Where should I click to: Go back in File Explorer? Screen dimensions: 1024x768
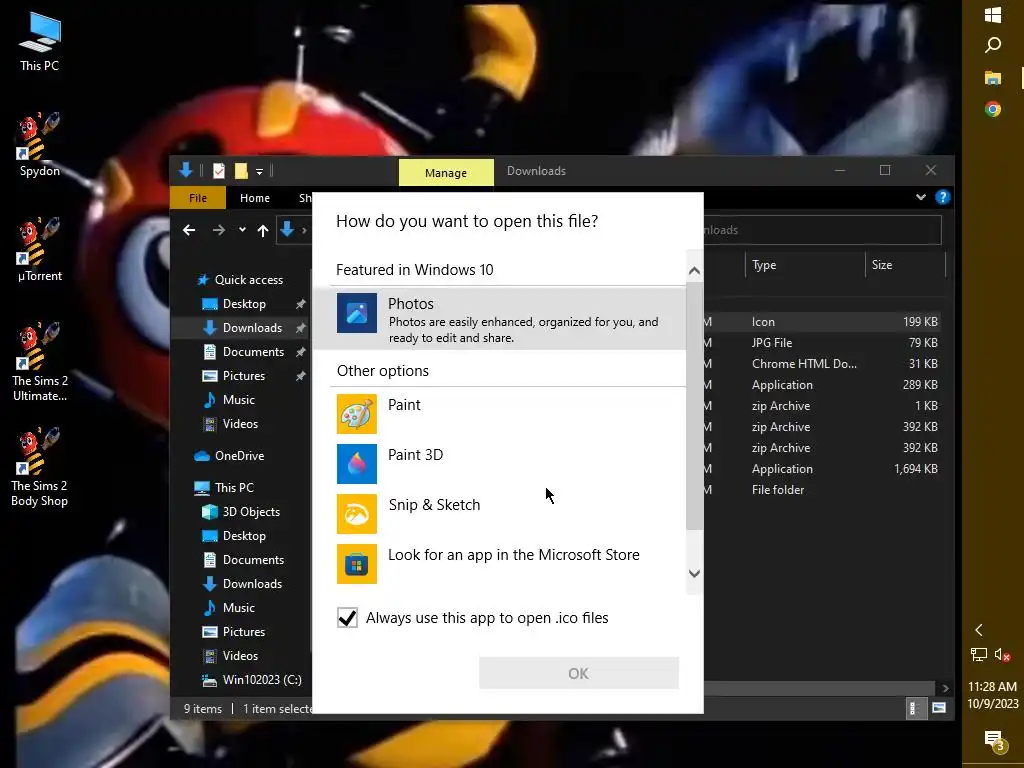click(189, 230)
